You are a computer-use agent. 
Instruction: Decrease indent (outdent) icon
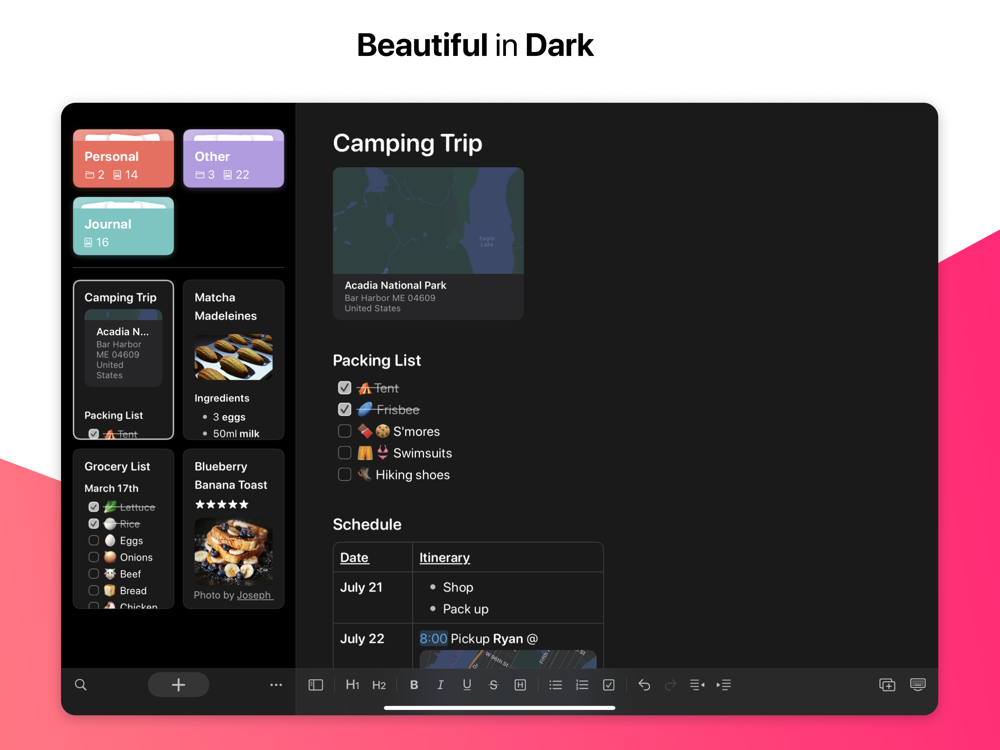(697, 684)
